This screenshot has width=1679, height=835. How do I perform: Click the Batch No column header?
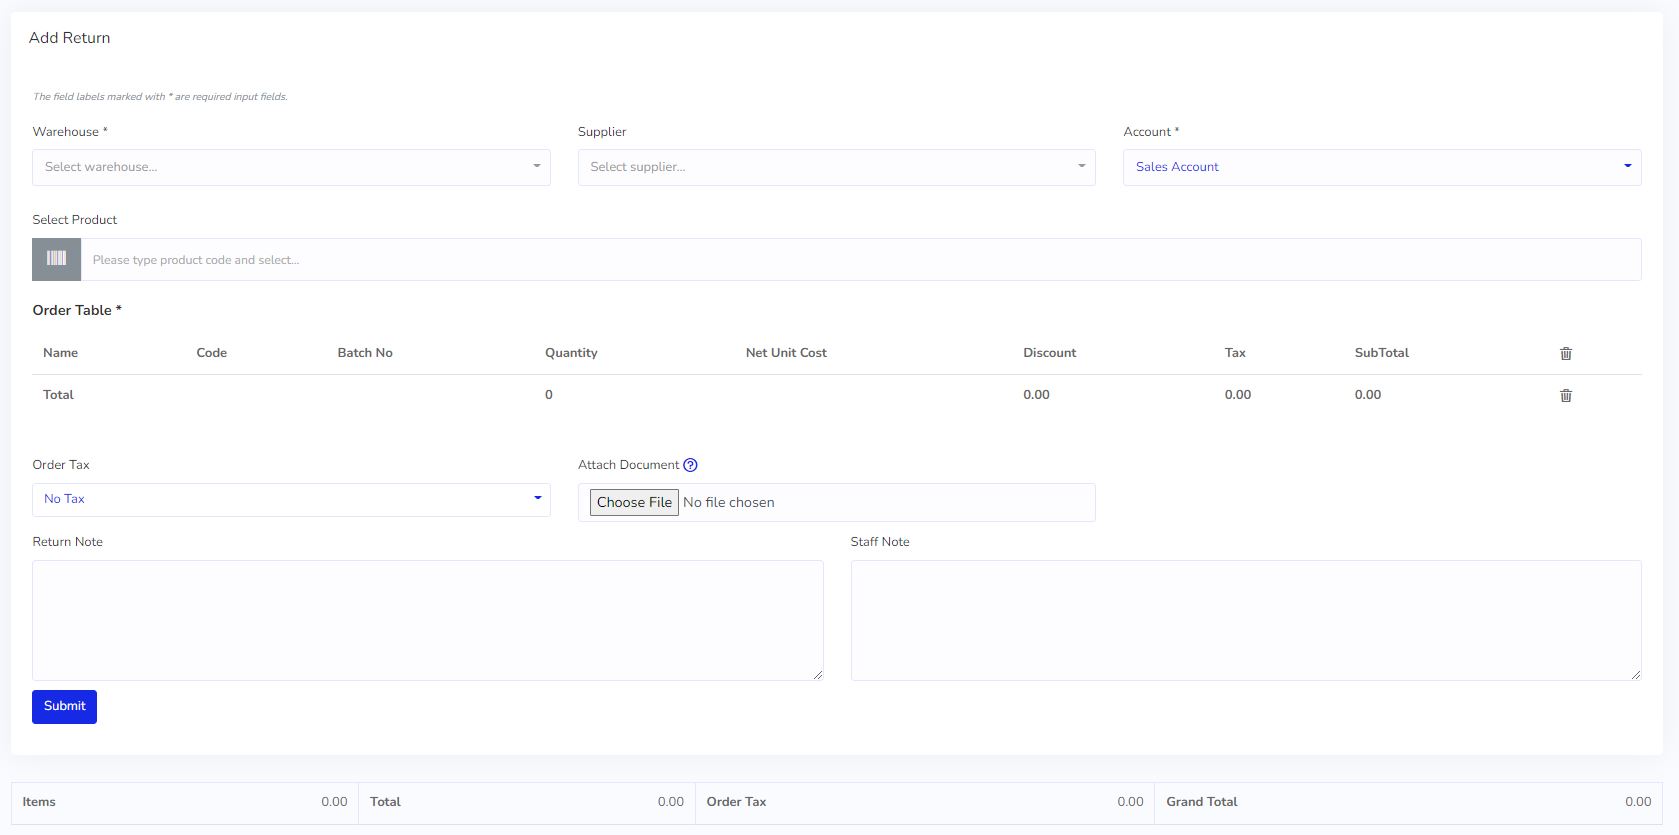coord(365,353)
